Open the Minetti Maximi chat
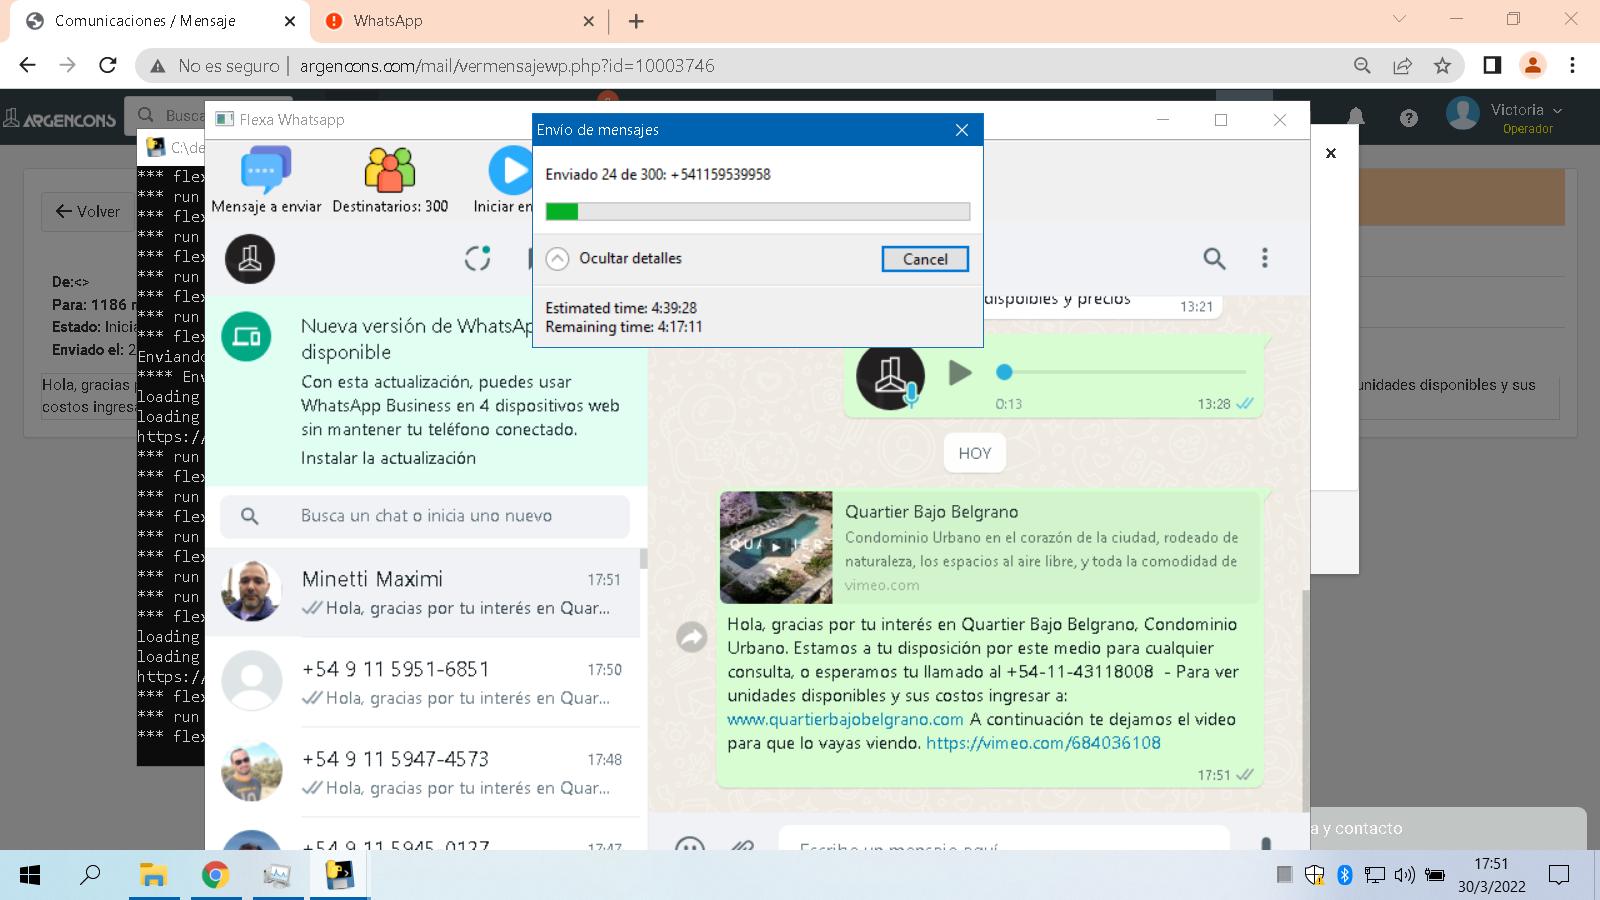The width and height of the screenshot is (1600, 900). 422,593
